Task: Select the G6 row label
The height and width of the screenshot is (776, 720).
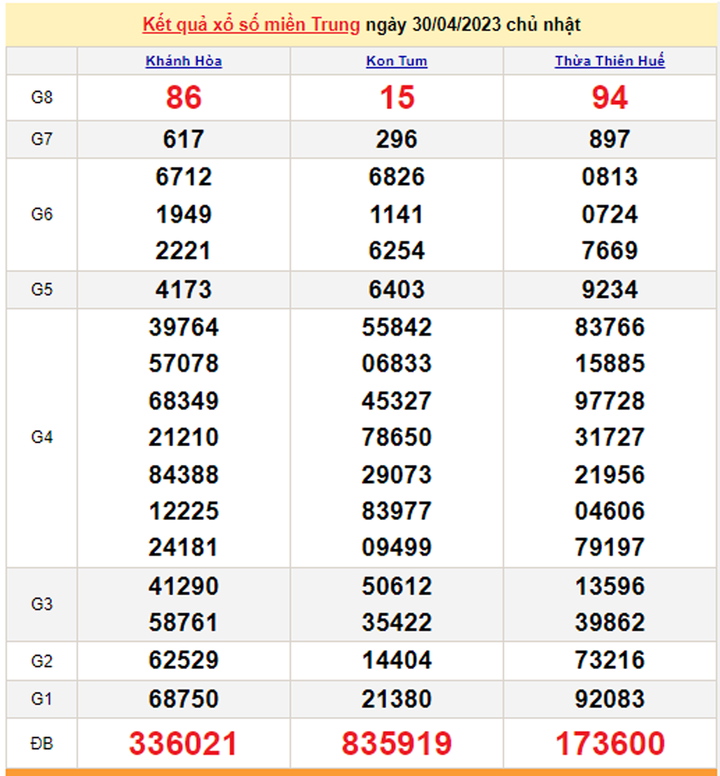Action: click(41, 214)
